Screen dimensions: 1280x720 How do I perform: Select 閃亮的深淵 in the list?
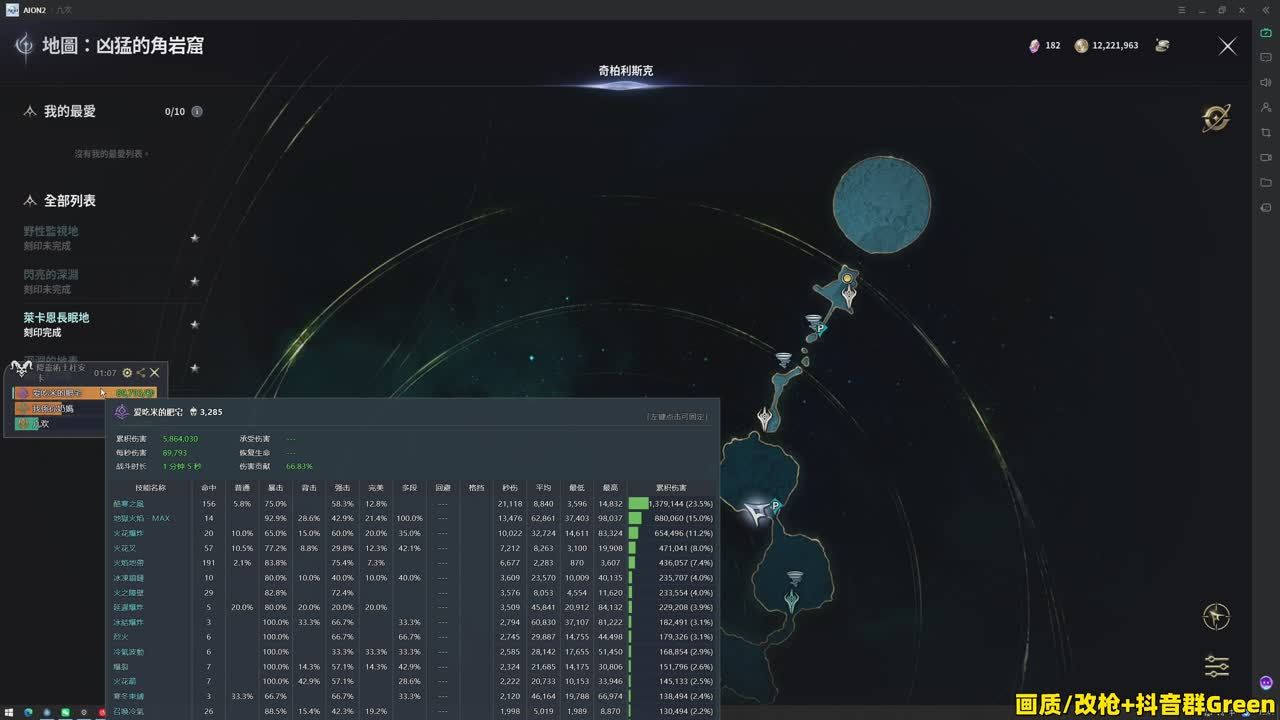pyautogui.click(x=51, y=281)
